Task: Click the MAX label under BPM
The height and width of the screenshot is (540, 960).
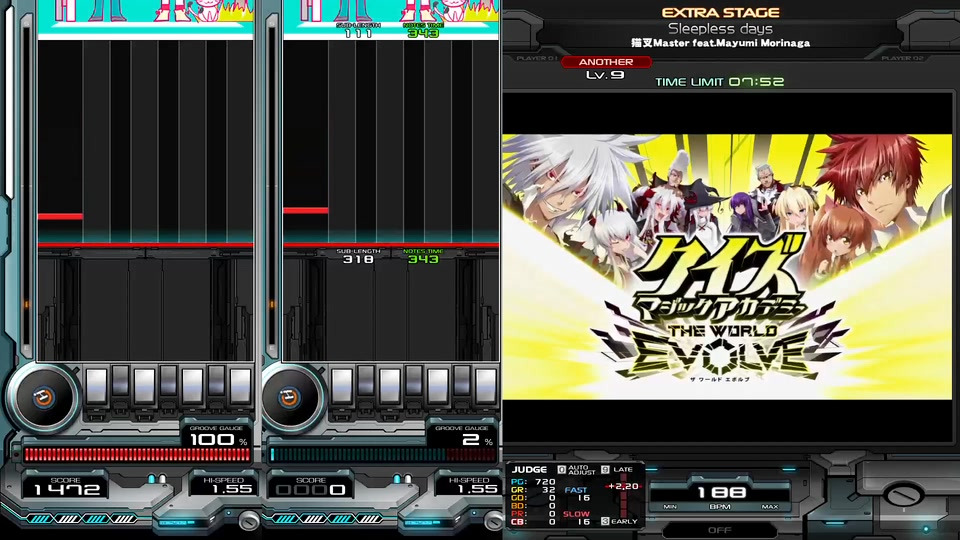Action: coord(770,507)
